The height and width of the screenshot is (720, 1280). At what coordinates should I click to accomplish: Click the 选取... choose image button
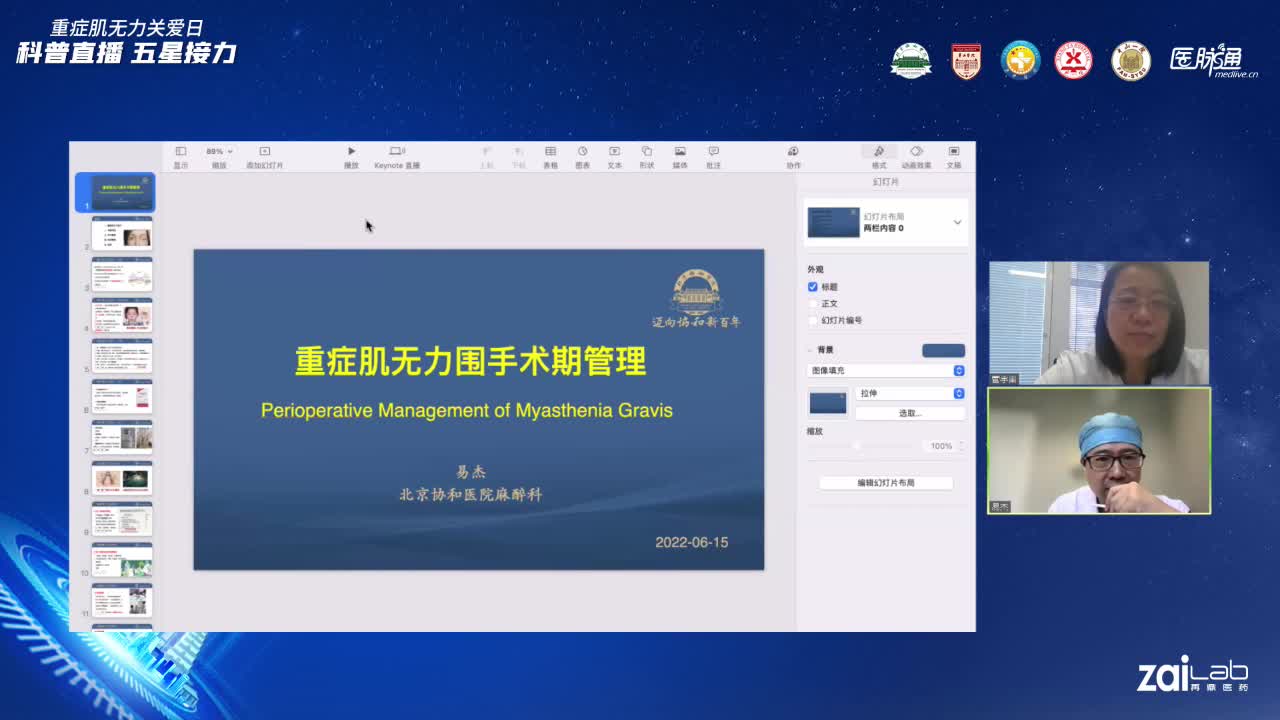[x=910, y=413]
